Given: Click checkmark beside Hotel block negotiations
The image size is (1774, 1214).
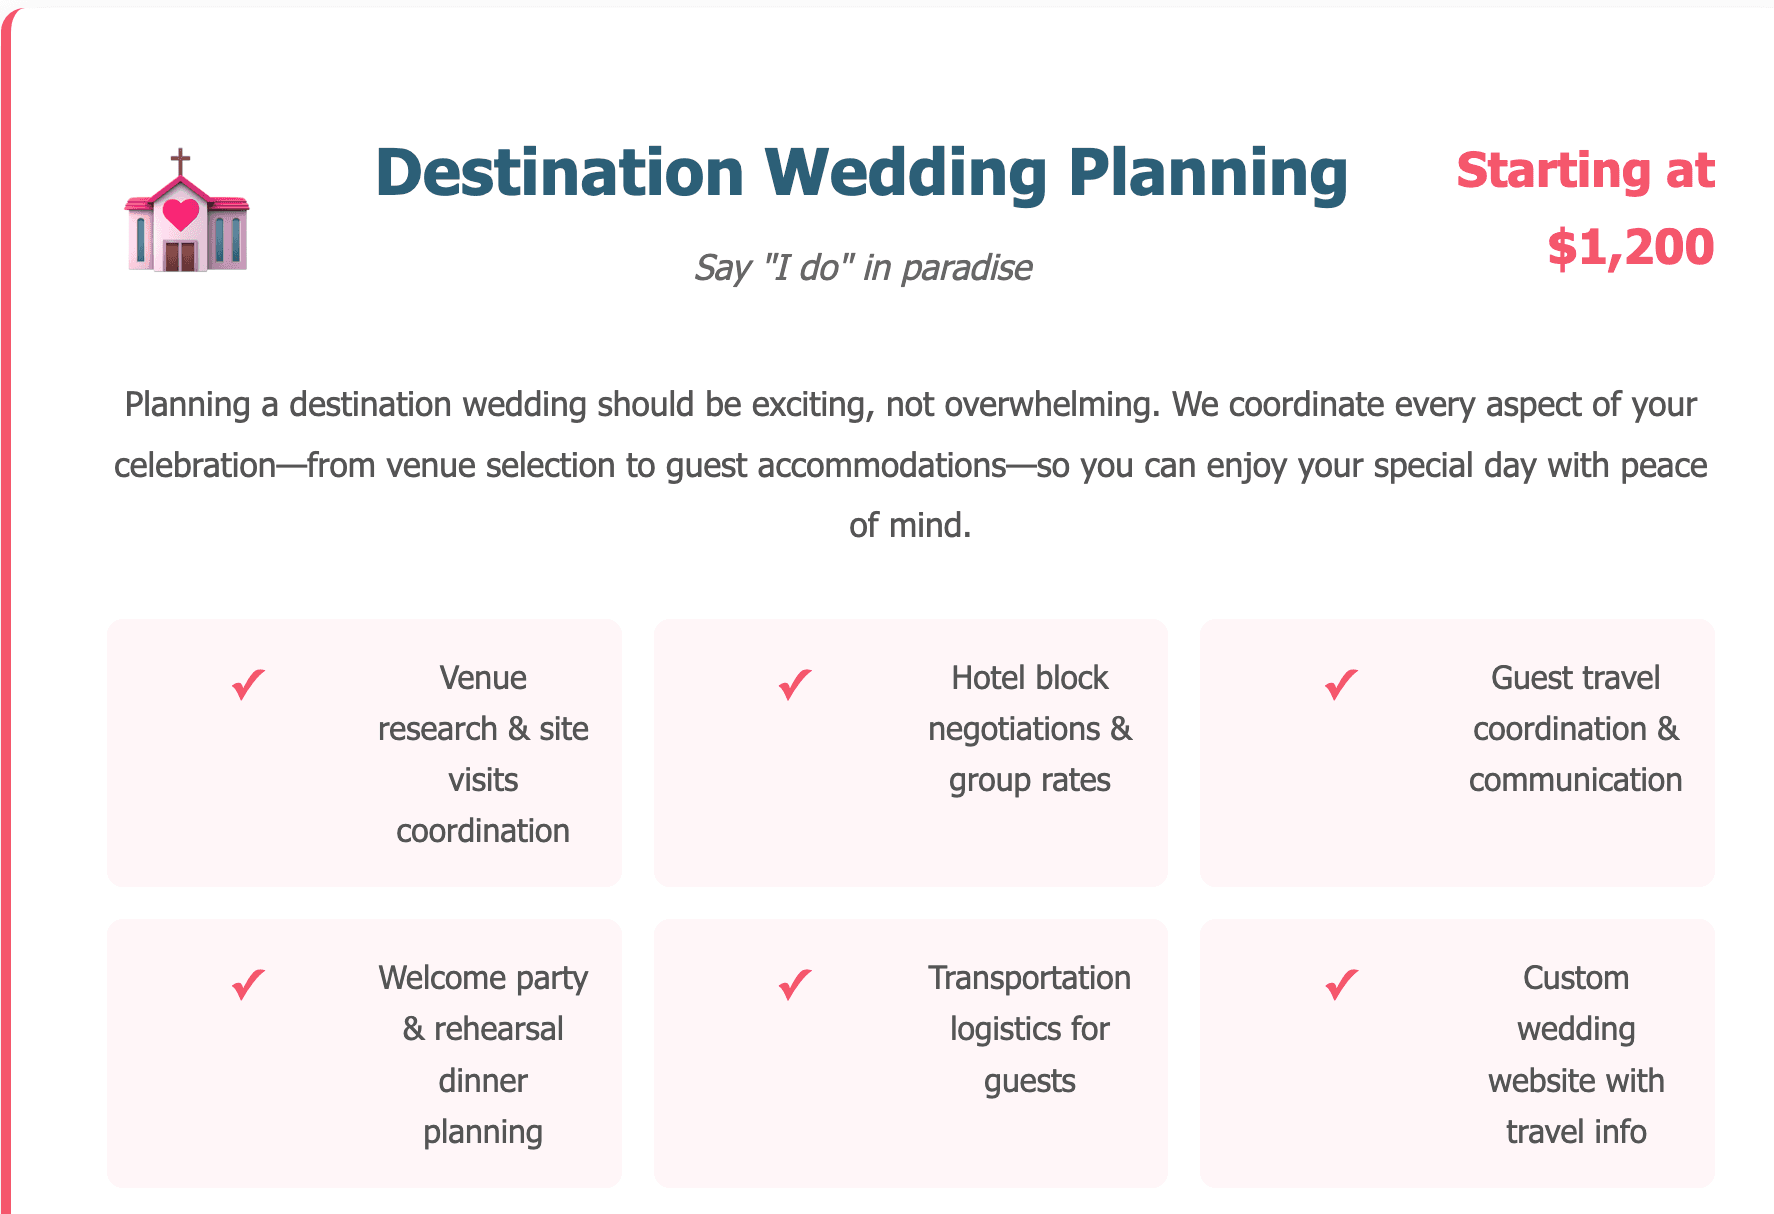Looking at the screenshot, I should 795,685.
